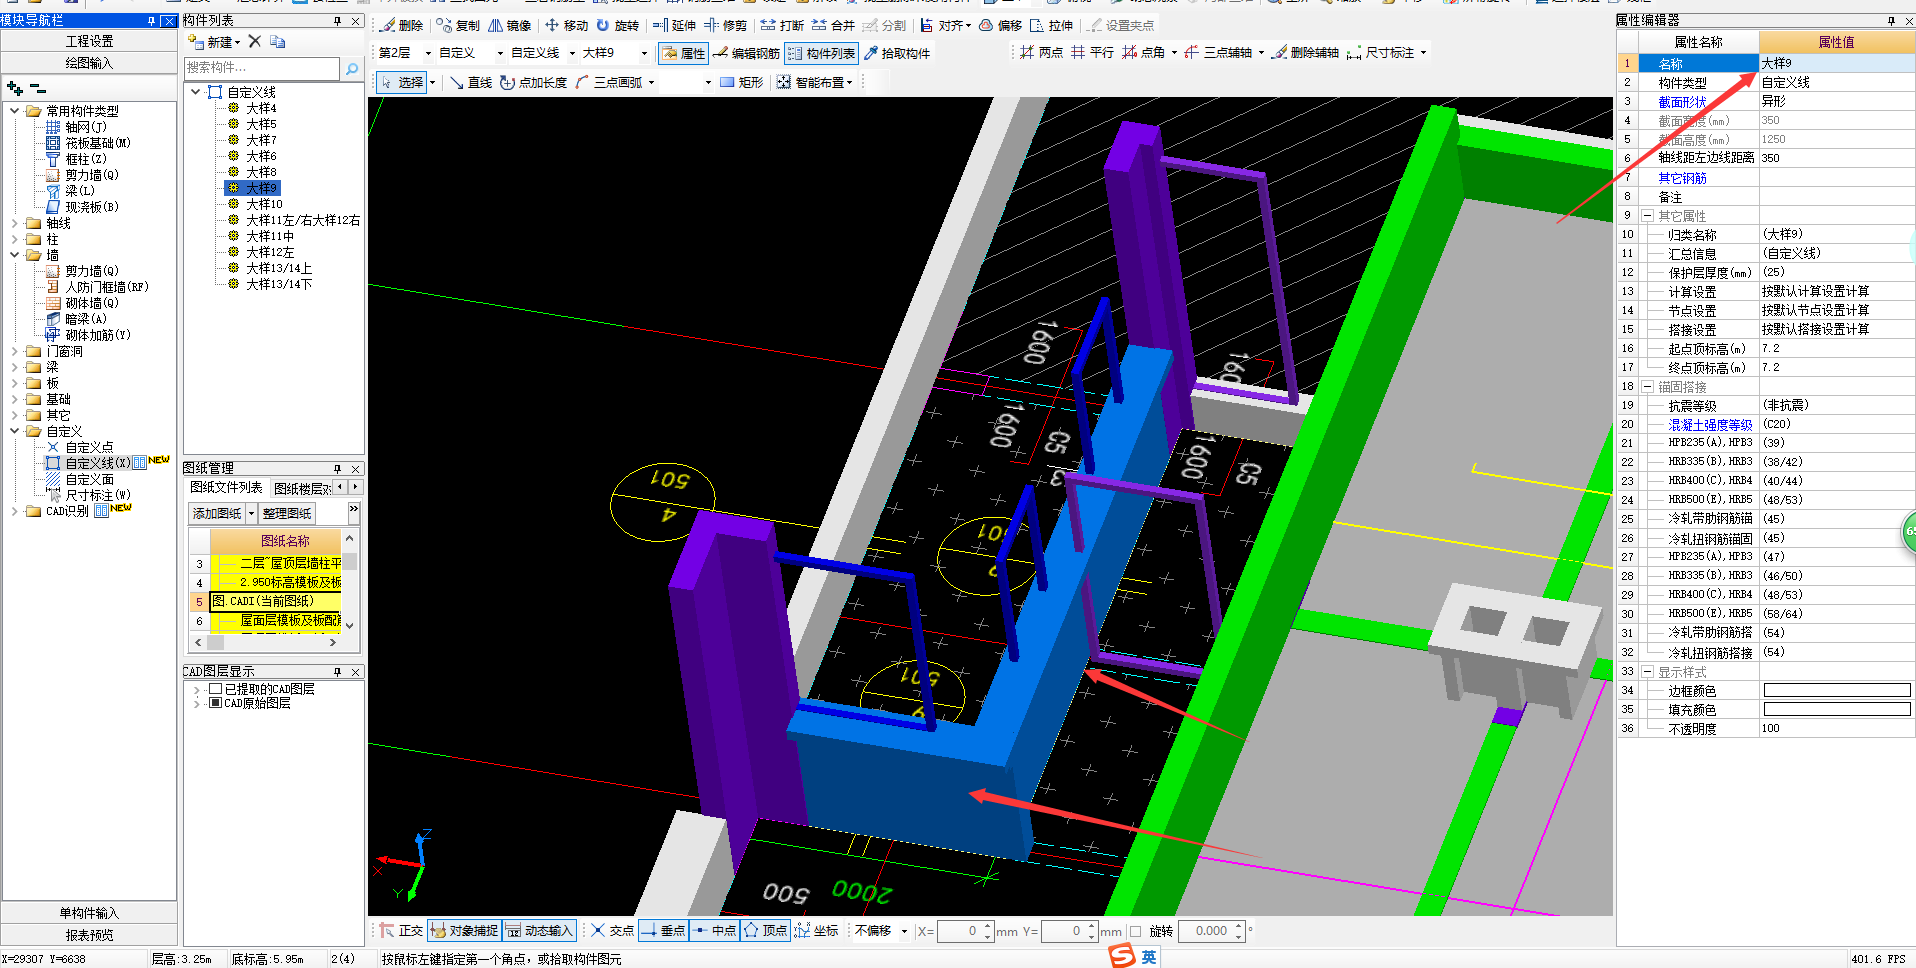
Task: Open 编辑钢筋 edit rebar tool
Action: point(747,53)
